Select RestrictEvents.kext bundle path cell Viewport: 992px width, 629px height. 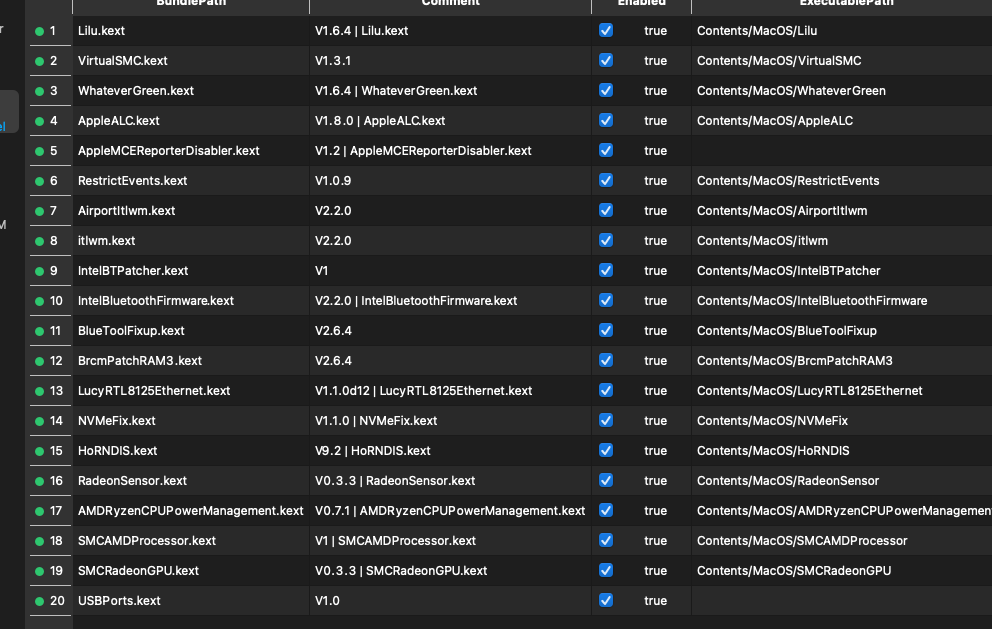point(191,180)
